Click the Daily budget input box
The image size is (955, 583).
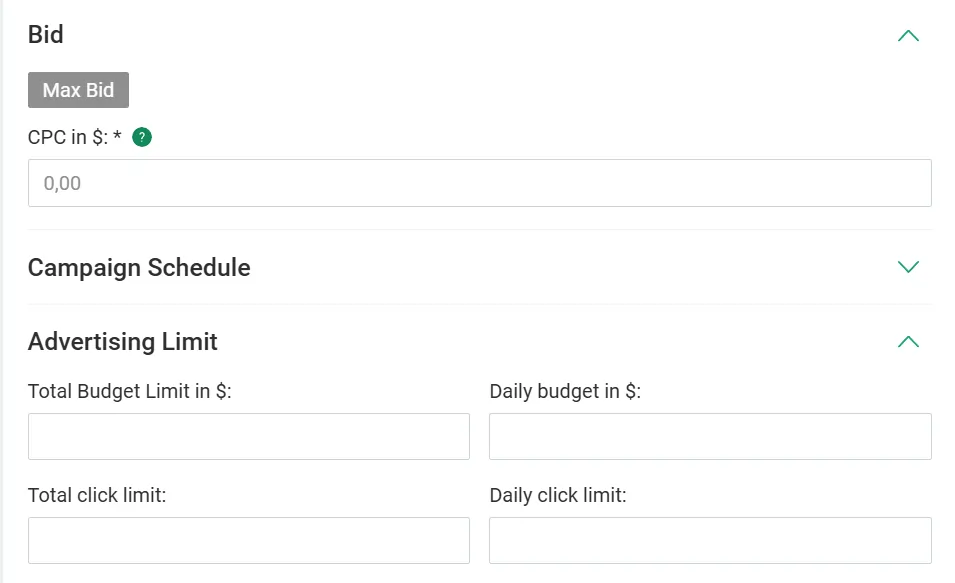pyautogui.click(x=710, y=436)
